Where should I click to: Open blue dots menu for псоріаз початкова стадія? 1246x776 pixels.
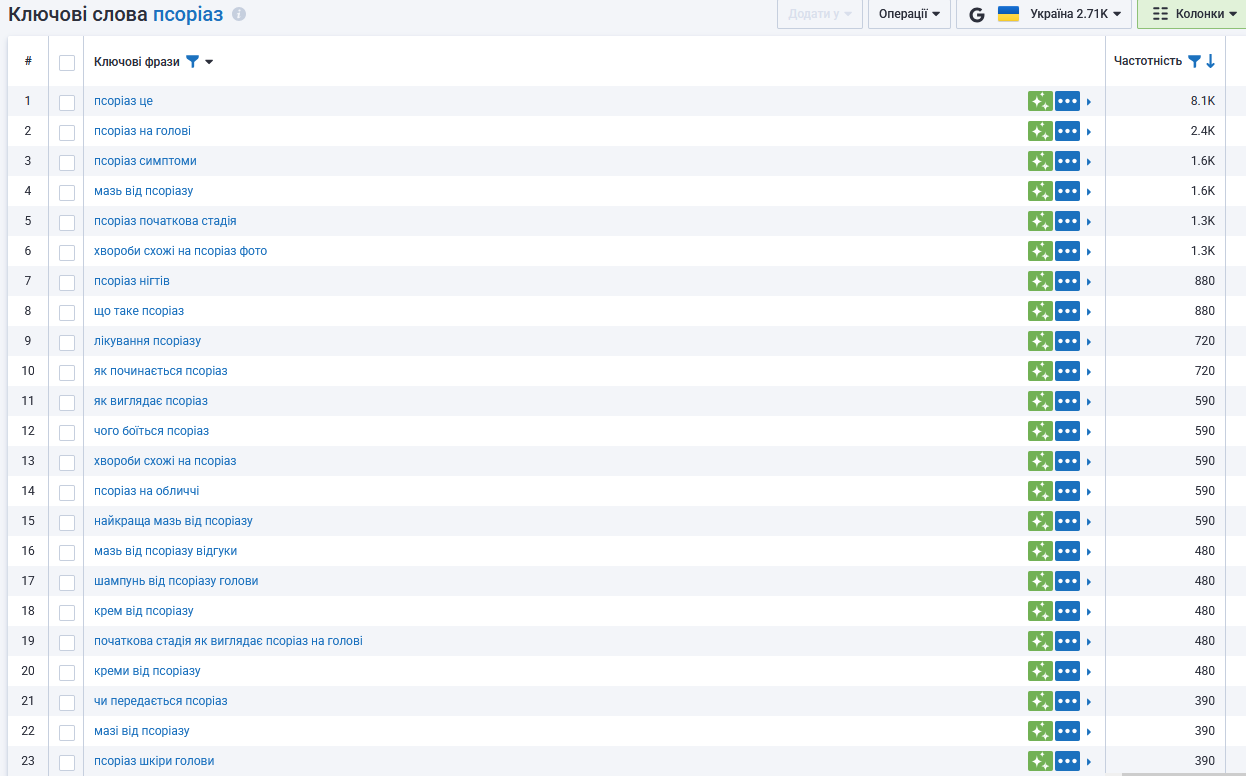[x=1067, y=221]
